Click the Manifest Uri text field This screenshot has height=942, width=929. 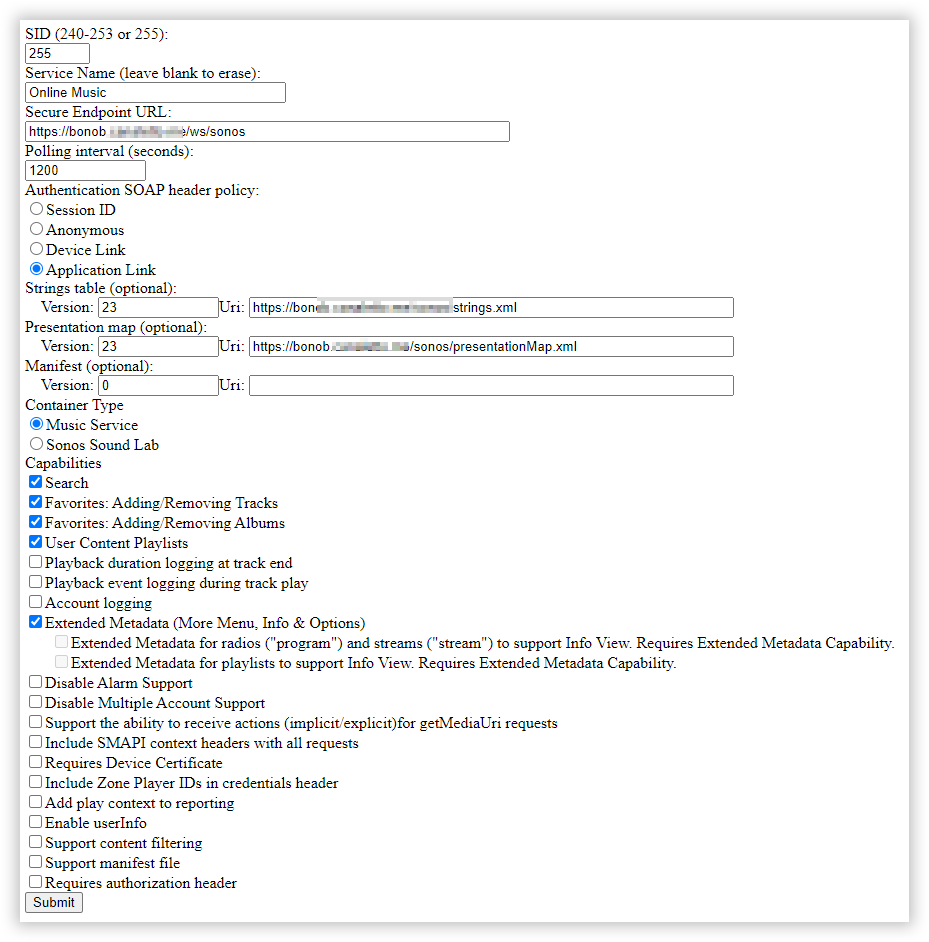(x=490, y=385)
